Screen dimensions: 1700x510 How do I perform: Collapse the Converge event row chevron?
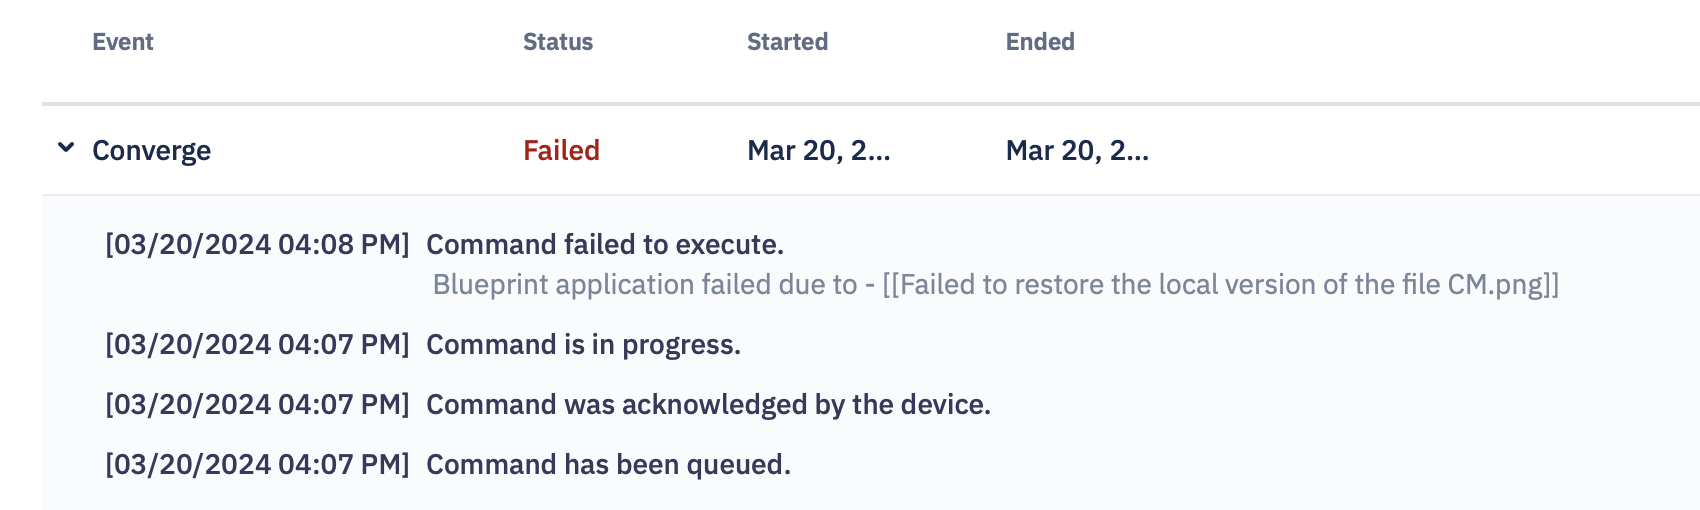click(66, 148)
